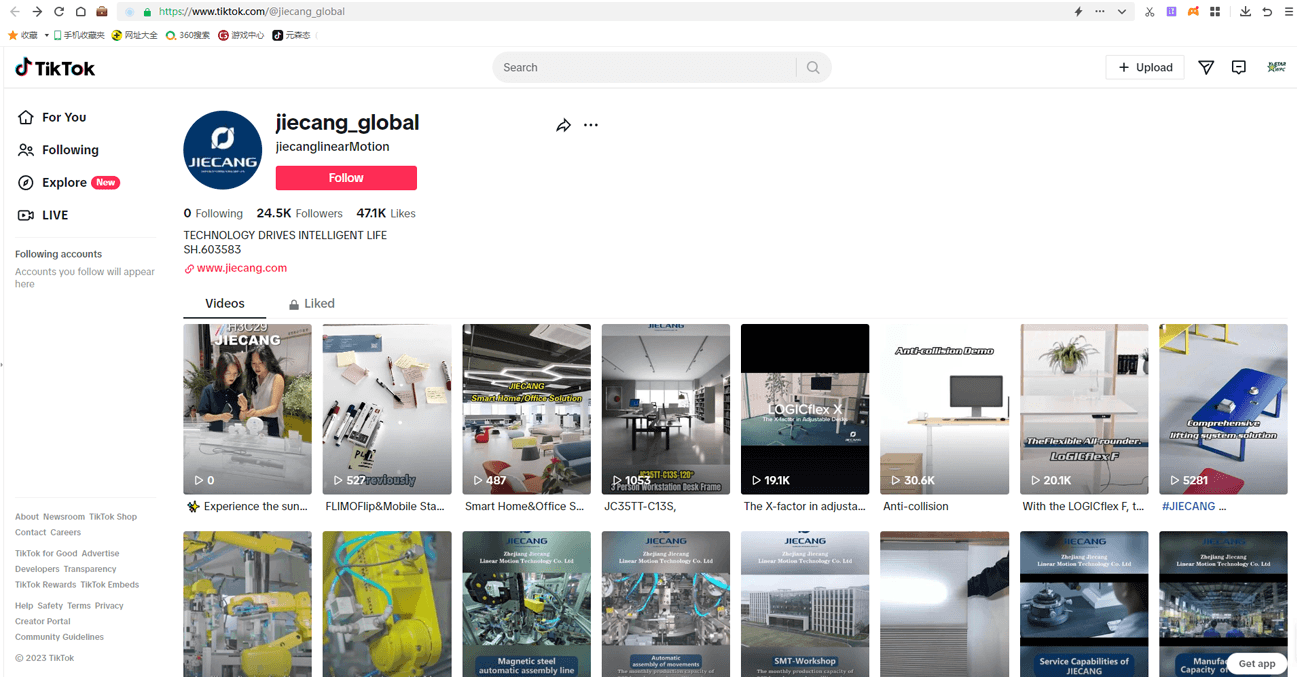Expand the 收藏 favorites dropdown arrow
The image size is (1297, 677).
point(46,35)
